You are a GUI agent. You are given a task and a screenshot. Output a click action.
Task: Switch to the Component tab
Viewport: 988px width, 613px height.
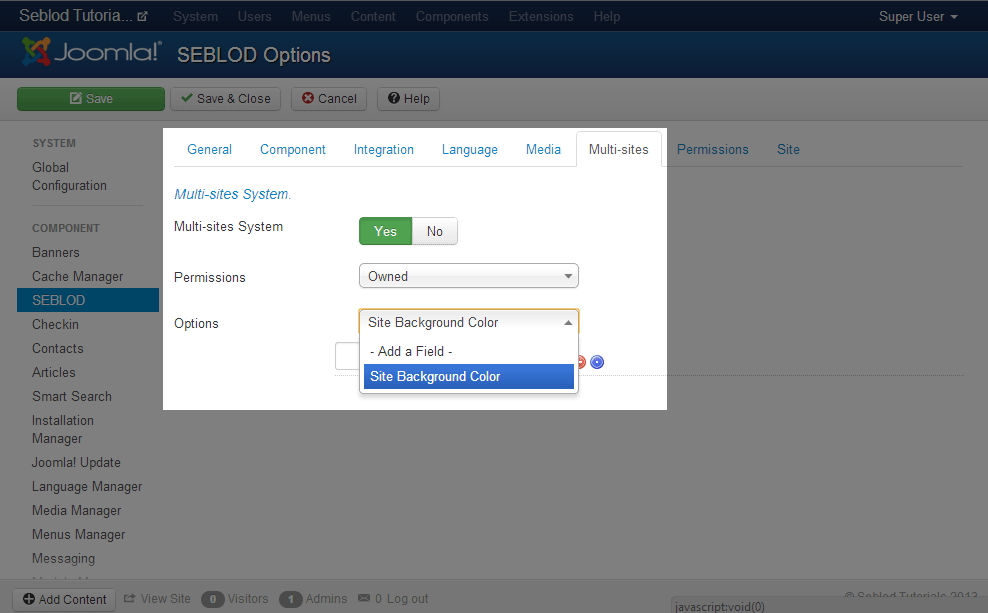point(293,149)
